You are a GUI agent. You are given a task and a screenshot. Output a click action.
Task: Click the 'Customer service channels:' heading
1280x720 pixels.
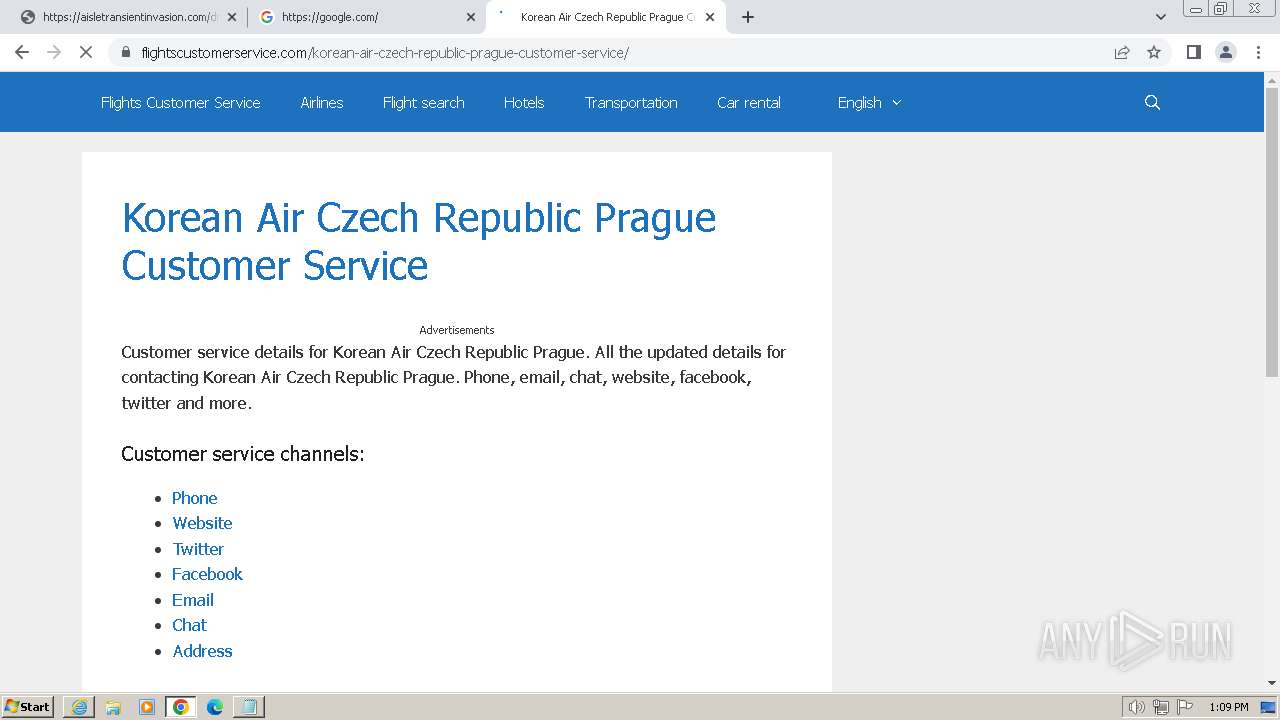click(243, 454)
